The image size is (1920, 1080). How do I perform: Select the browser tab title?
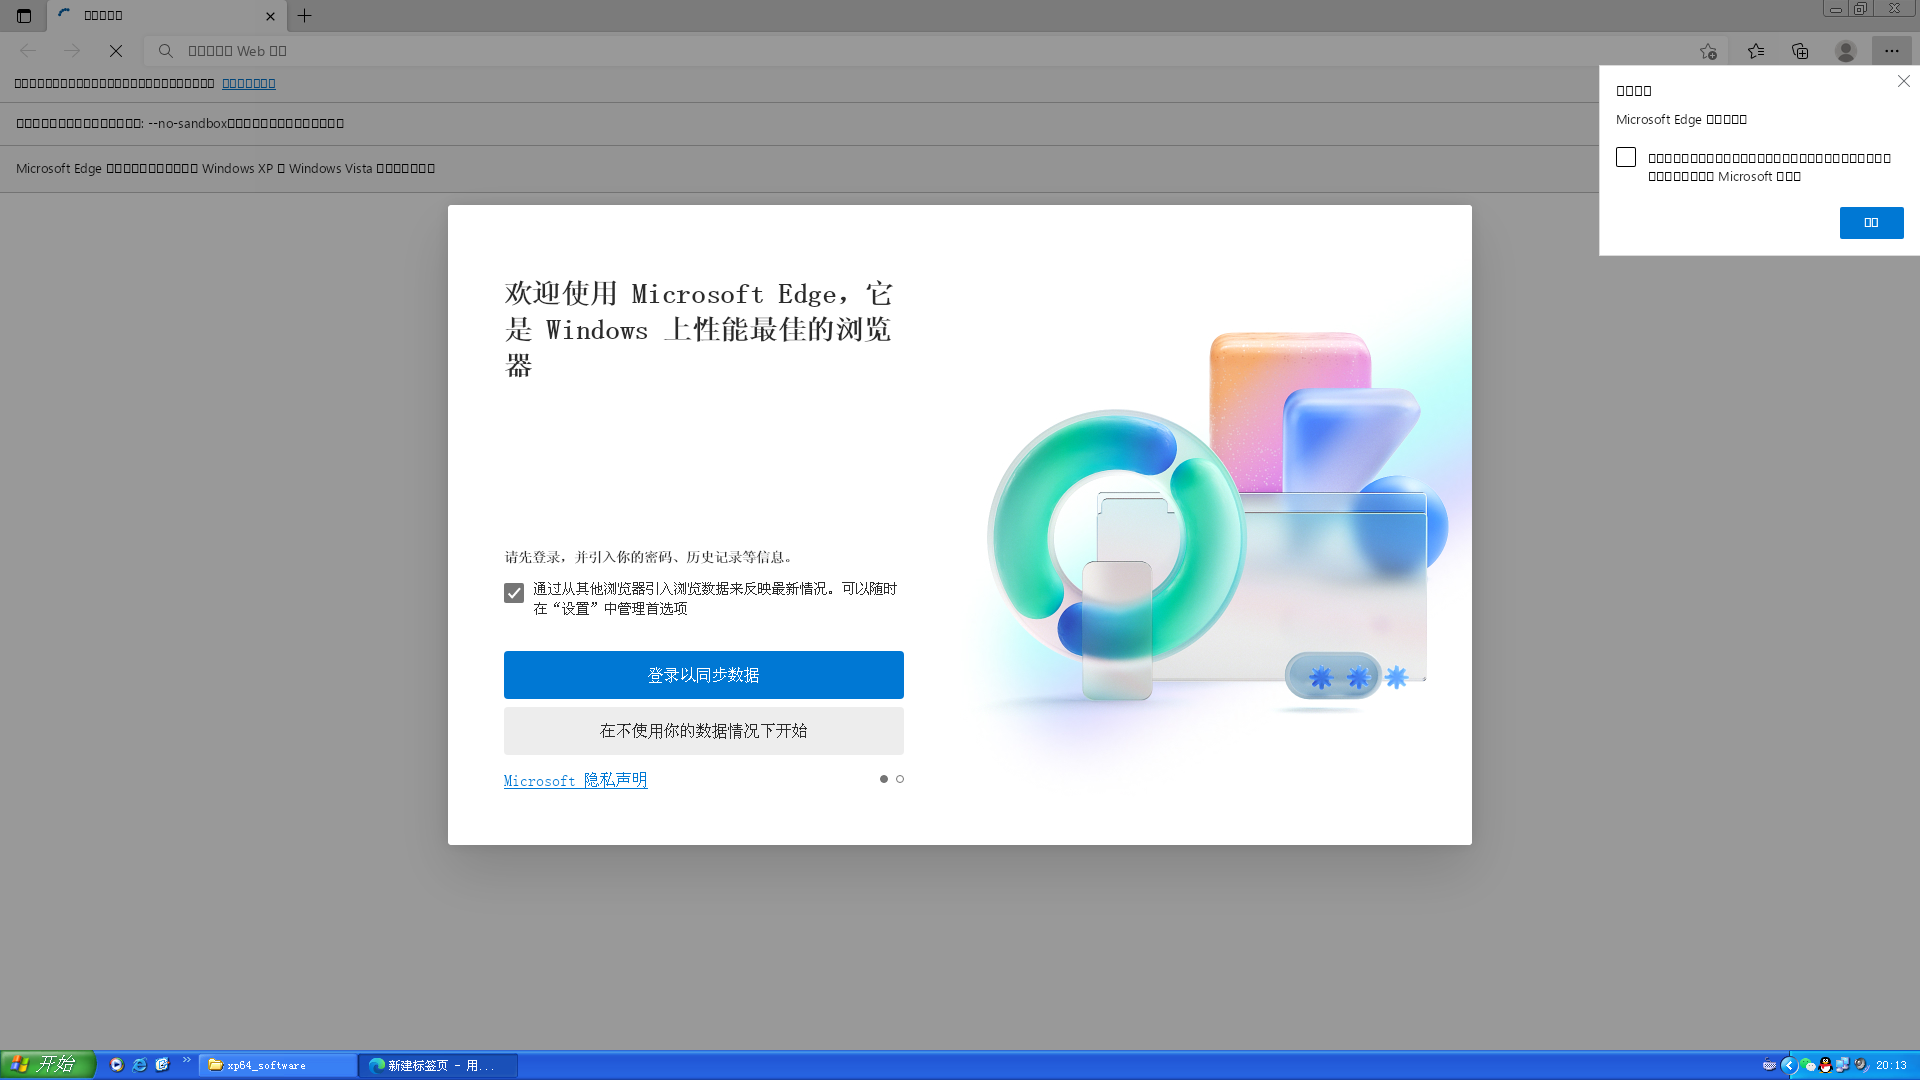[x=104, y=16]
